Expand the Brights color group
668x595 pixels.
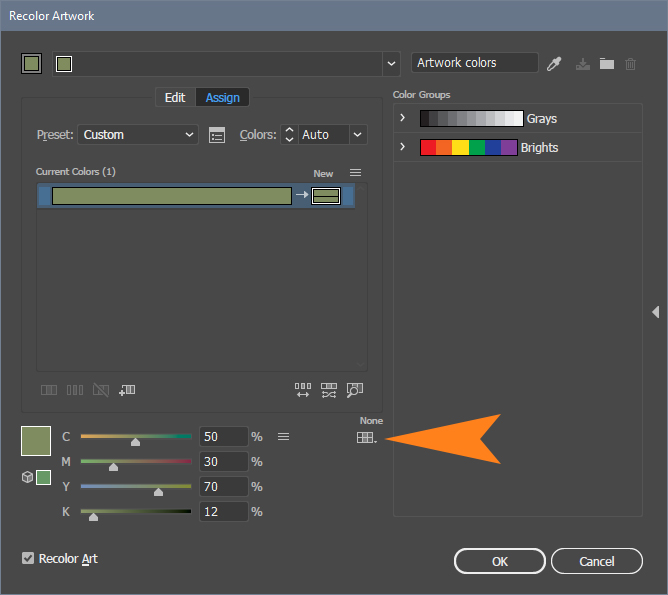click(402, 148)
